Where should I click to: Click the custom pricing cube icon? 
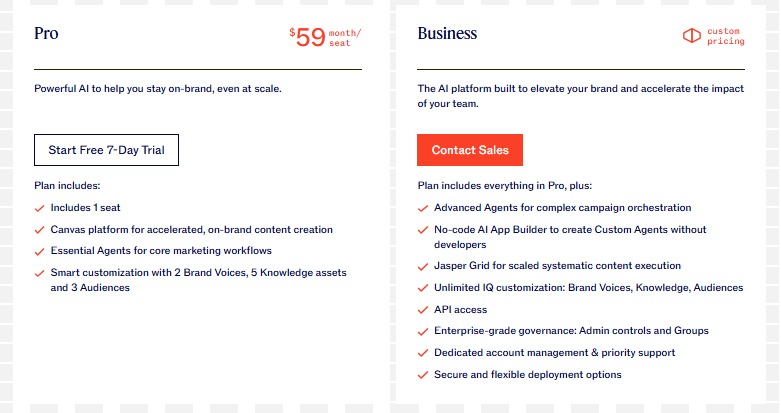[691, 36]
